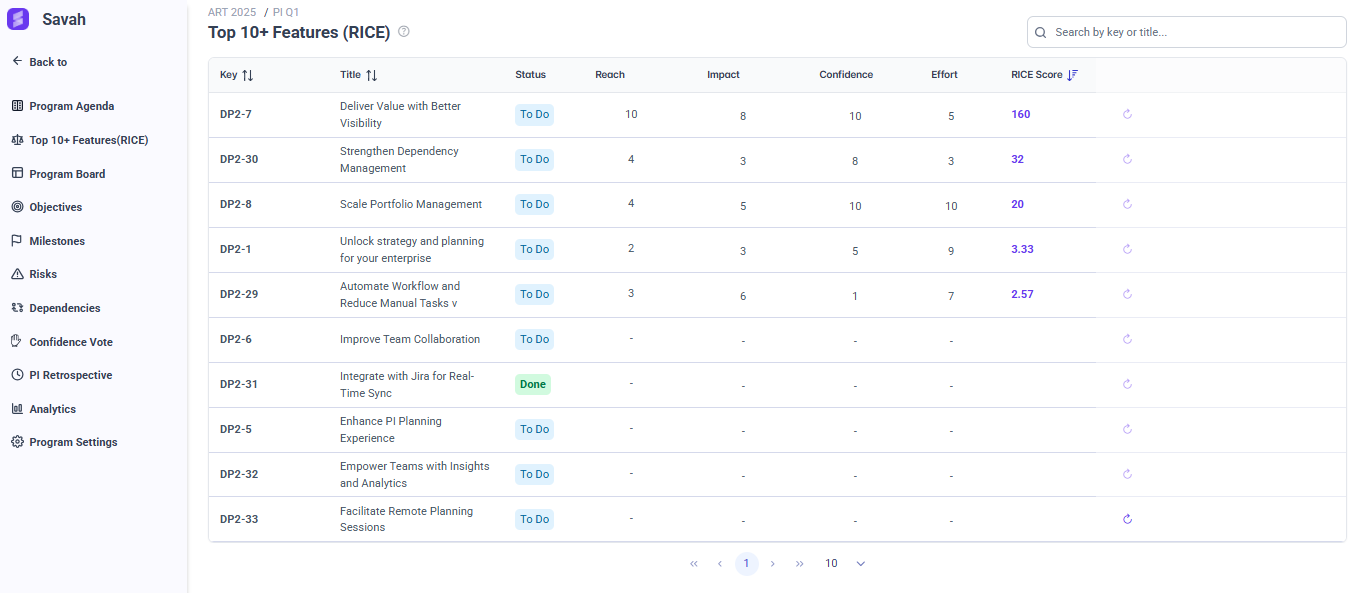1355x593 pixels.
Task: Click the help icon beside Top 10+ Features title
Action: 404,31
